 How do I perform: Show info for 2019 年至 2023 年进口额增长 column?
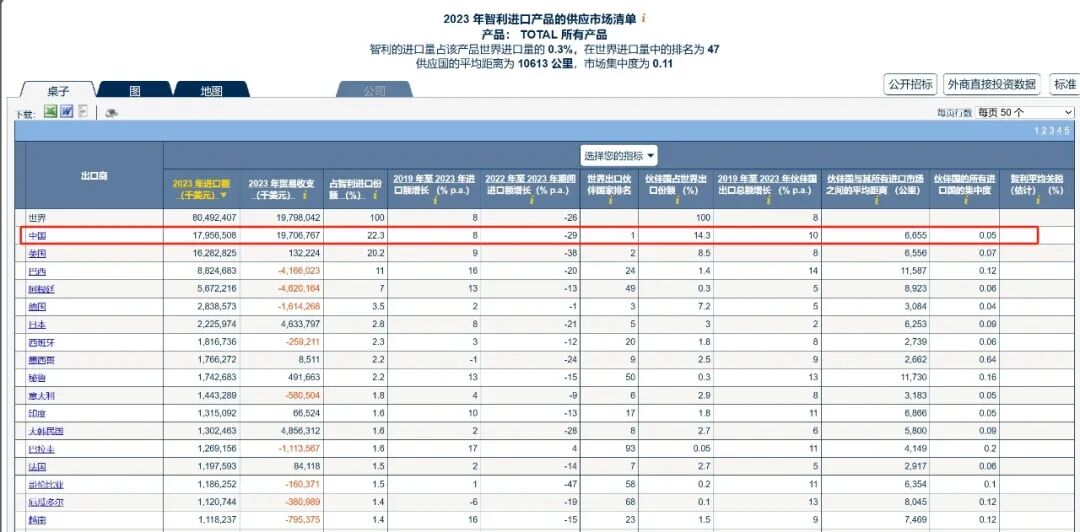435,200
